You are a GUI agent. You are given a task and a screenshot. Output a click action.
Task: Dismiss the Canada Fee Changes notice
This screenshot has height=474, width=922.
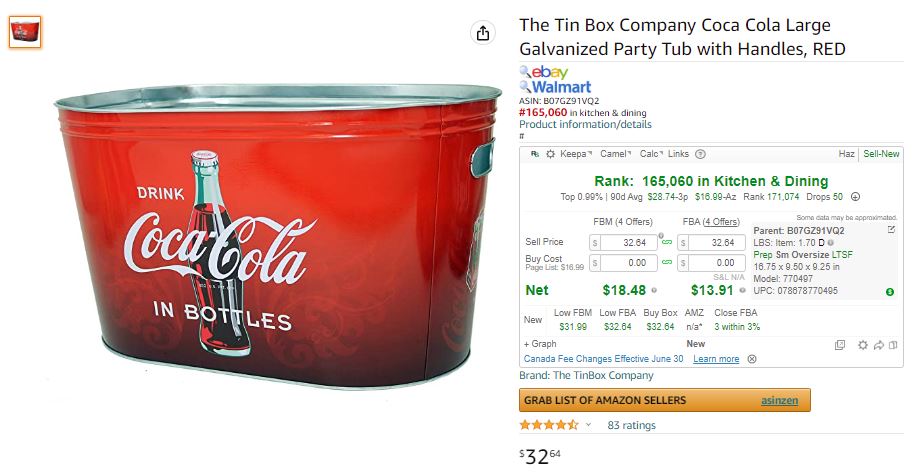coord(751,359)
